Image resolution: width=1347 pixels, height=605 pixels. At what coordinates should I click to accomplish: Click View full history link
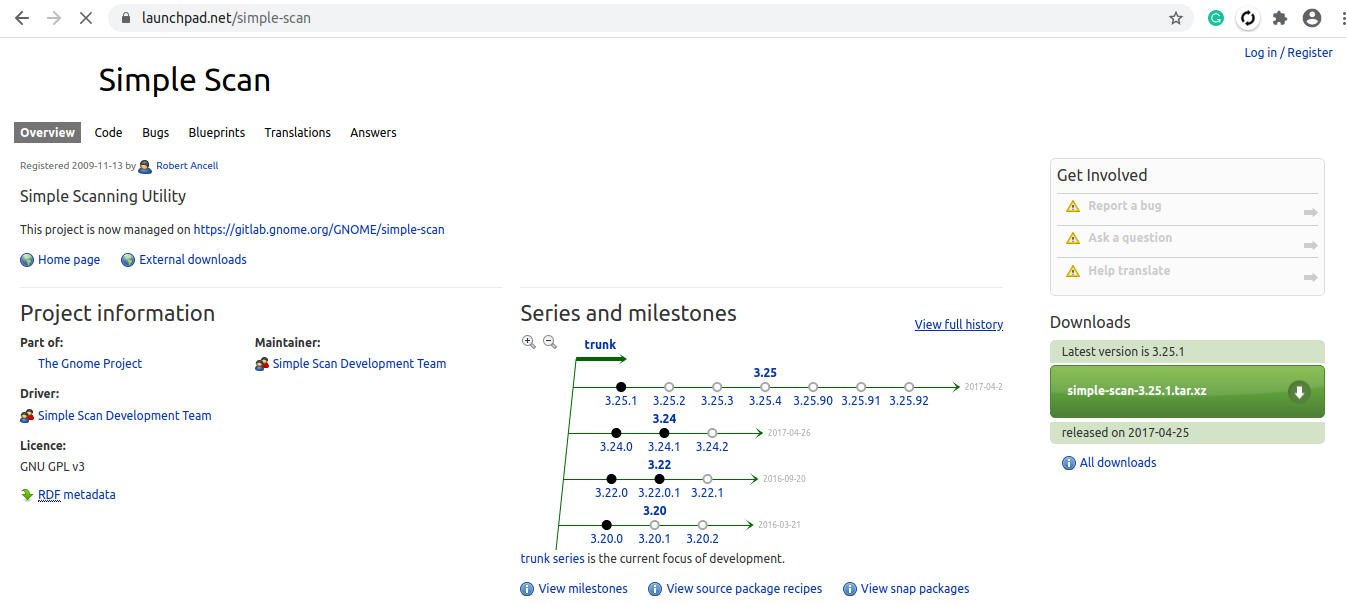(959, 324)
